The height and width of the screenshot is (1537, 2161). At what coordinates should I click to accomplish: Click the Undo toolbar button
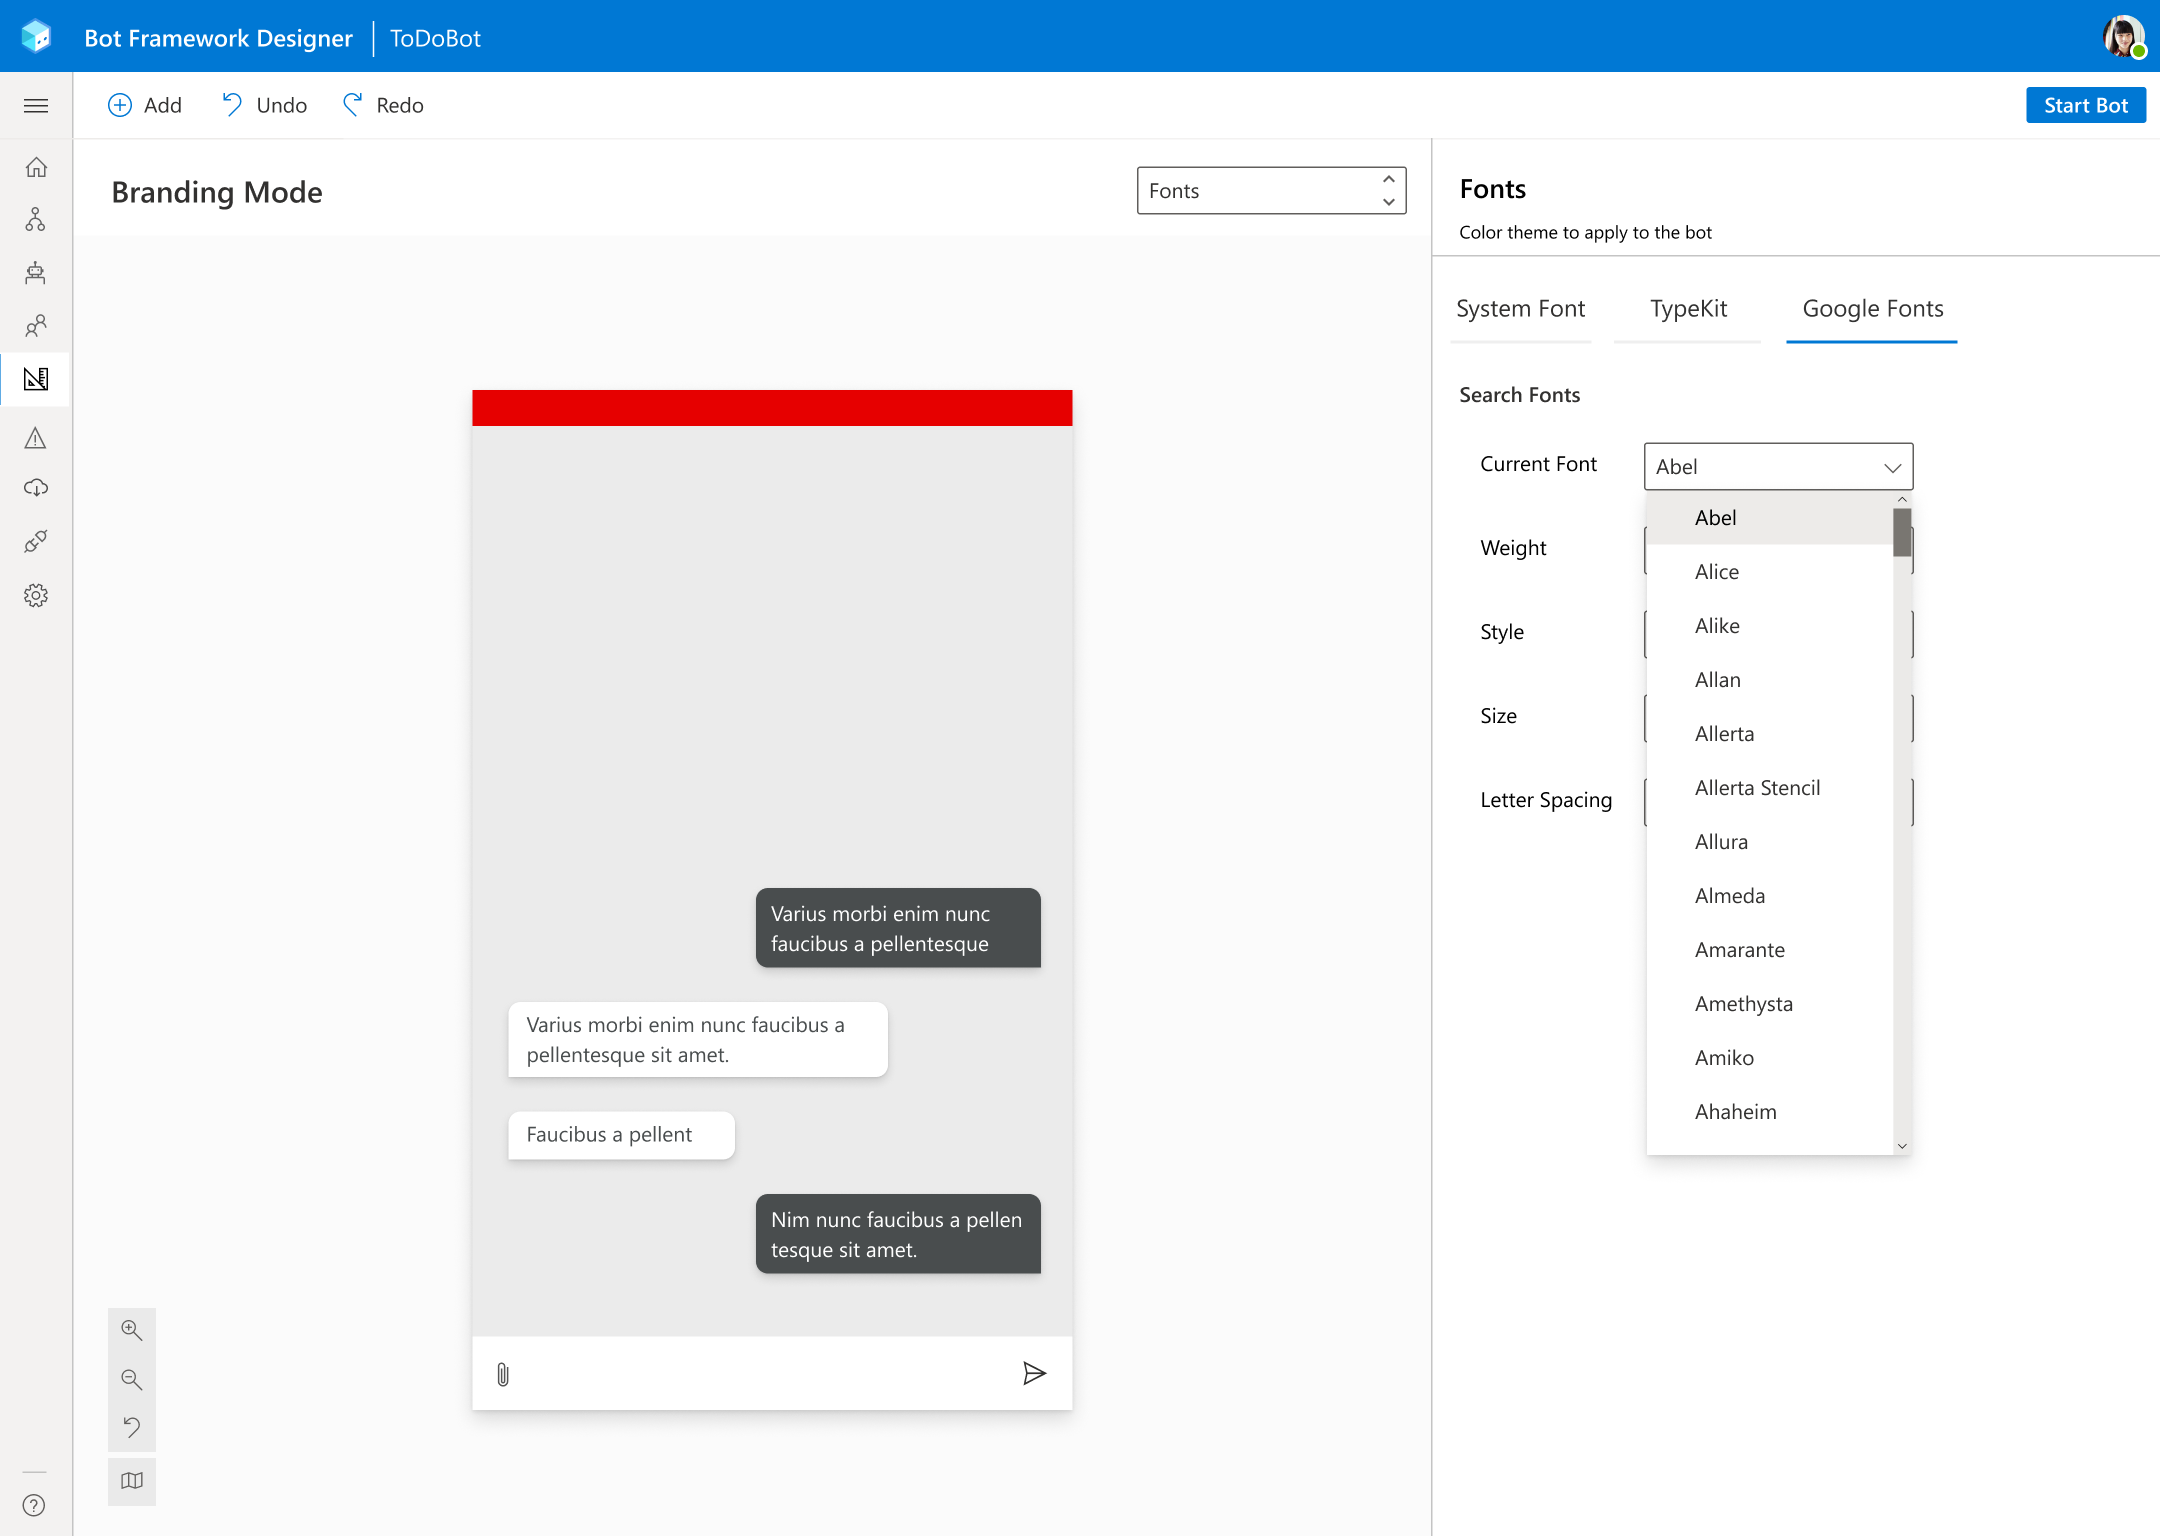click(265, 106)
